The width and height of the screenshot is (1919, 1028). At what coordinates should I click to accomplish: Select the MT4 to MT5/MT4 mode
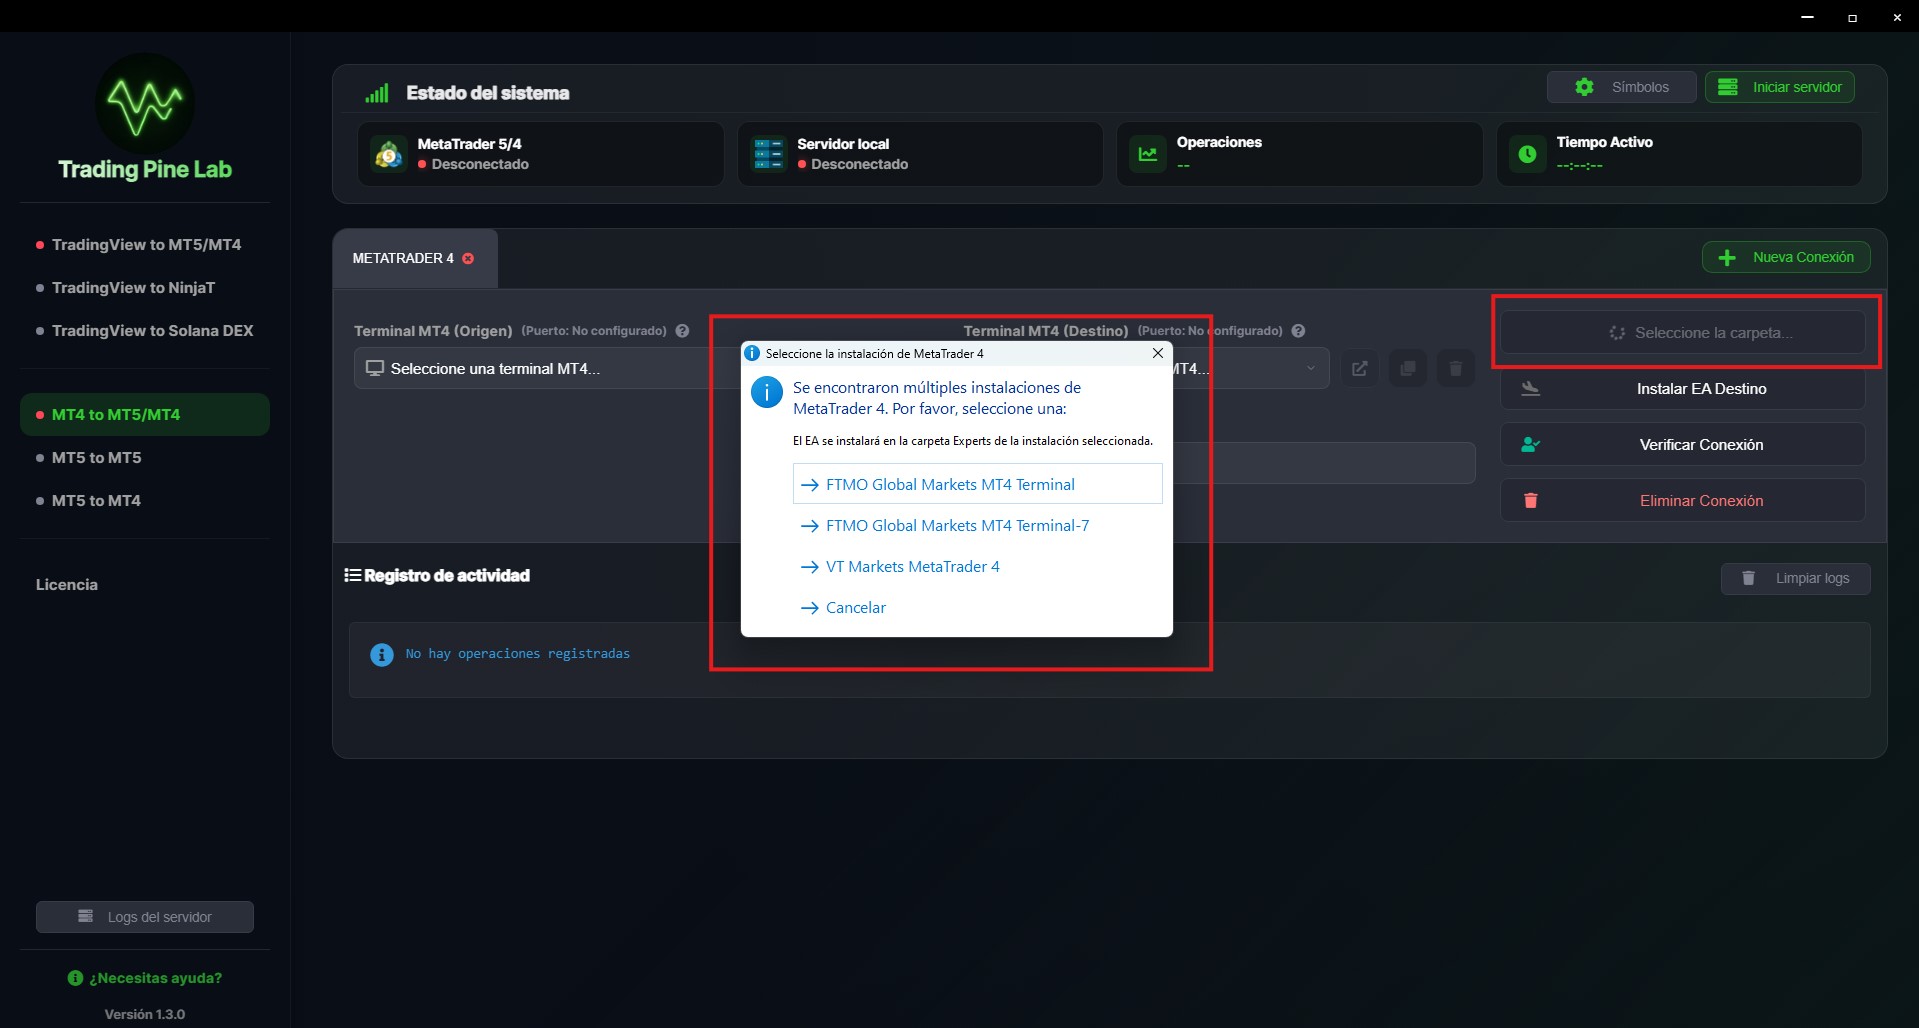[115, 414]
